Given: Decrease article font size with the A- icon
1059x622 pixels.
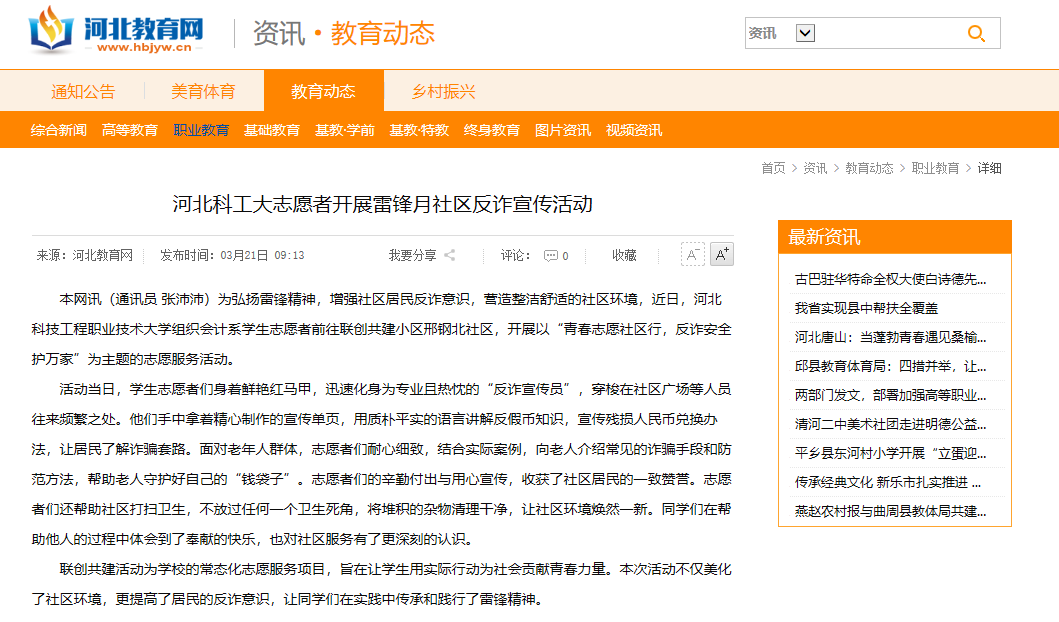Looking at the screenshot, I should pyautogui.click(x=692, y=255).
